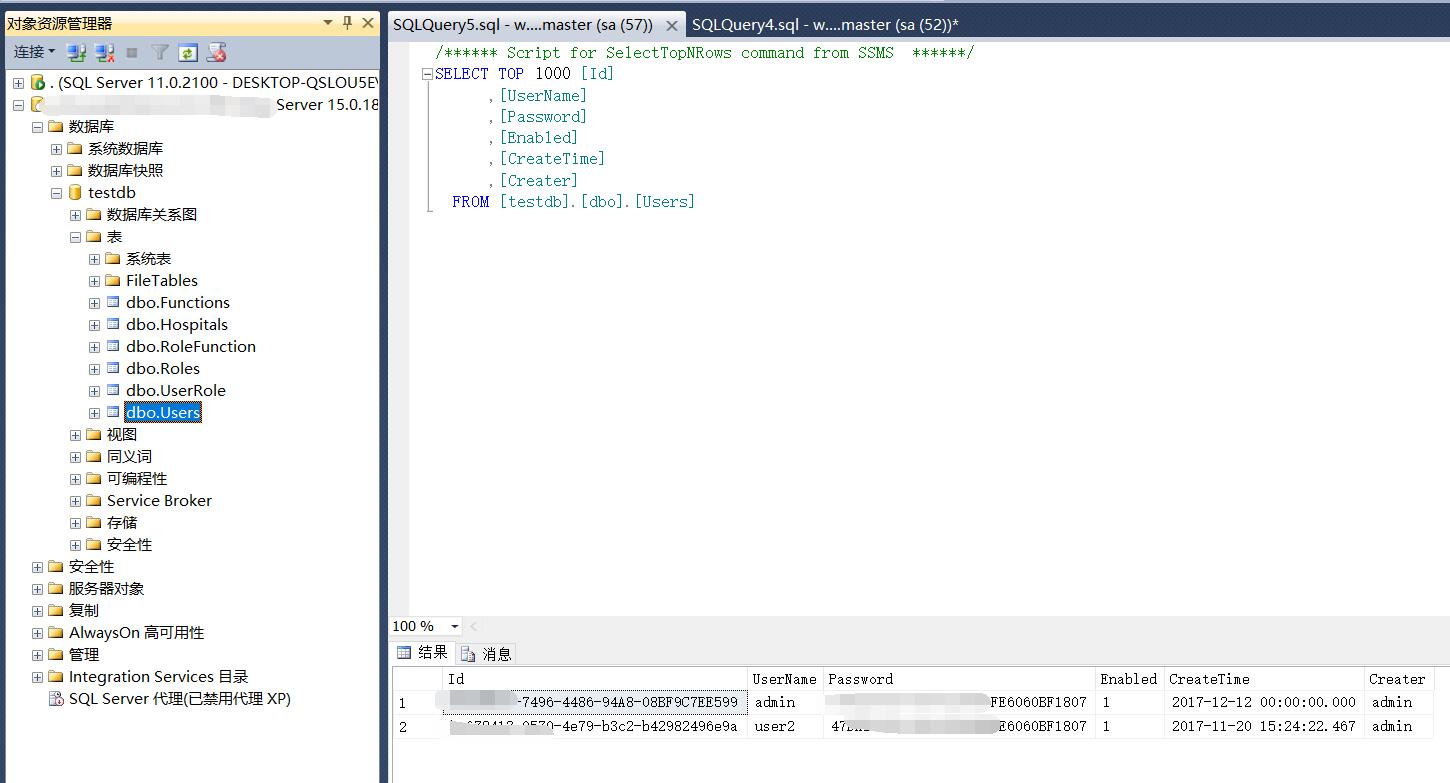
Task: Open the results grid icon on 结果 tab
Action: click(x=404, y=652)
